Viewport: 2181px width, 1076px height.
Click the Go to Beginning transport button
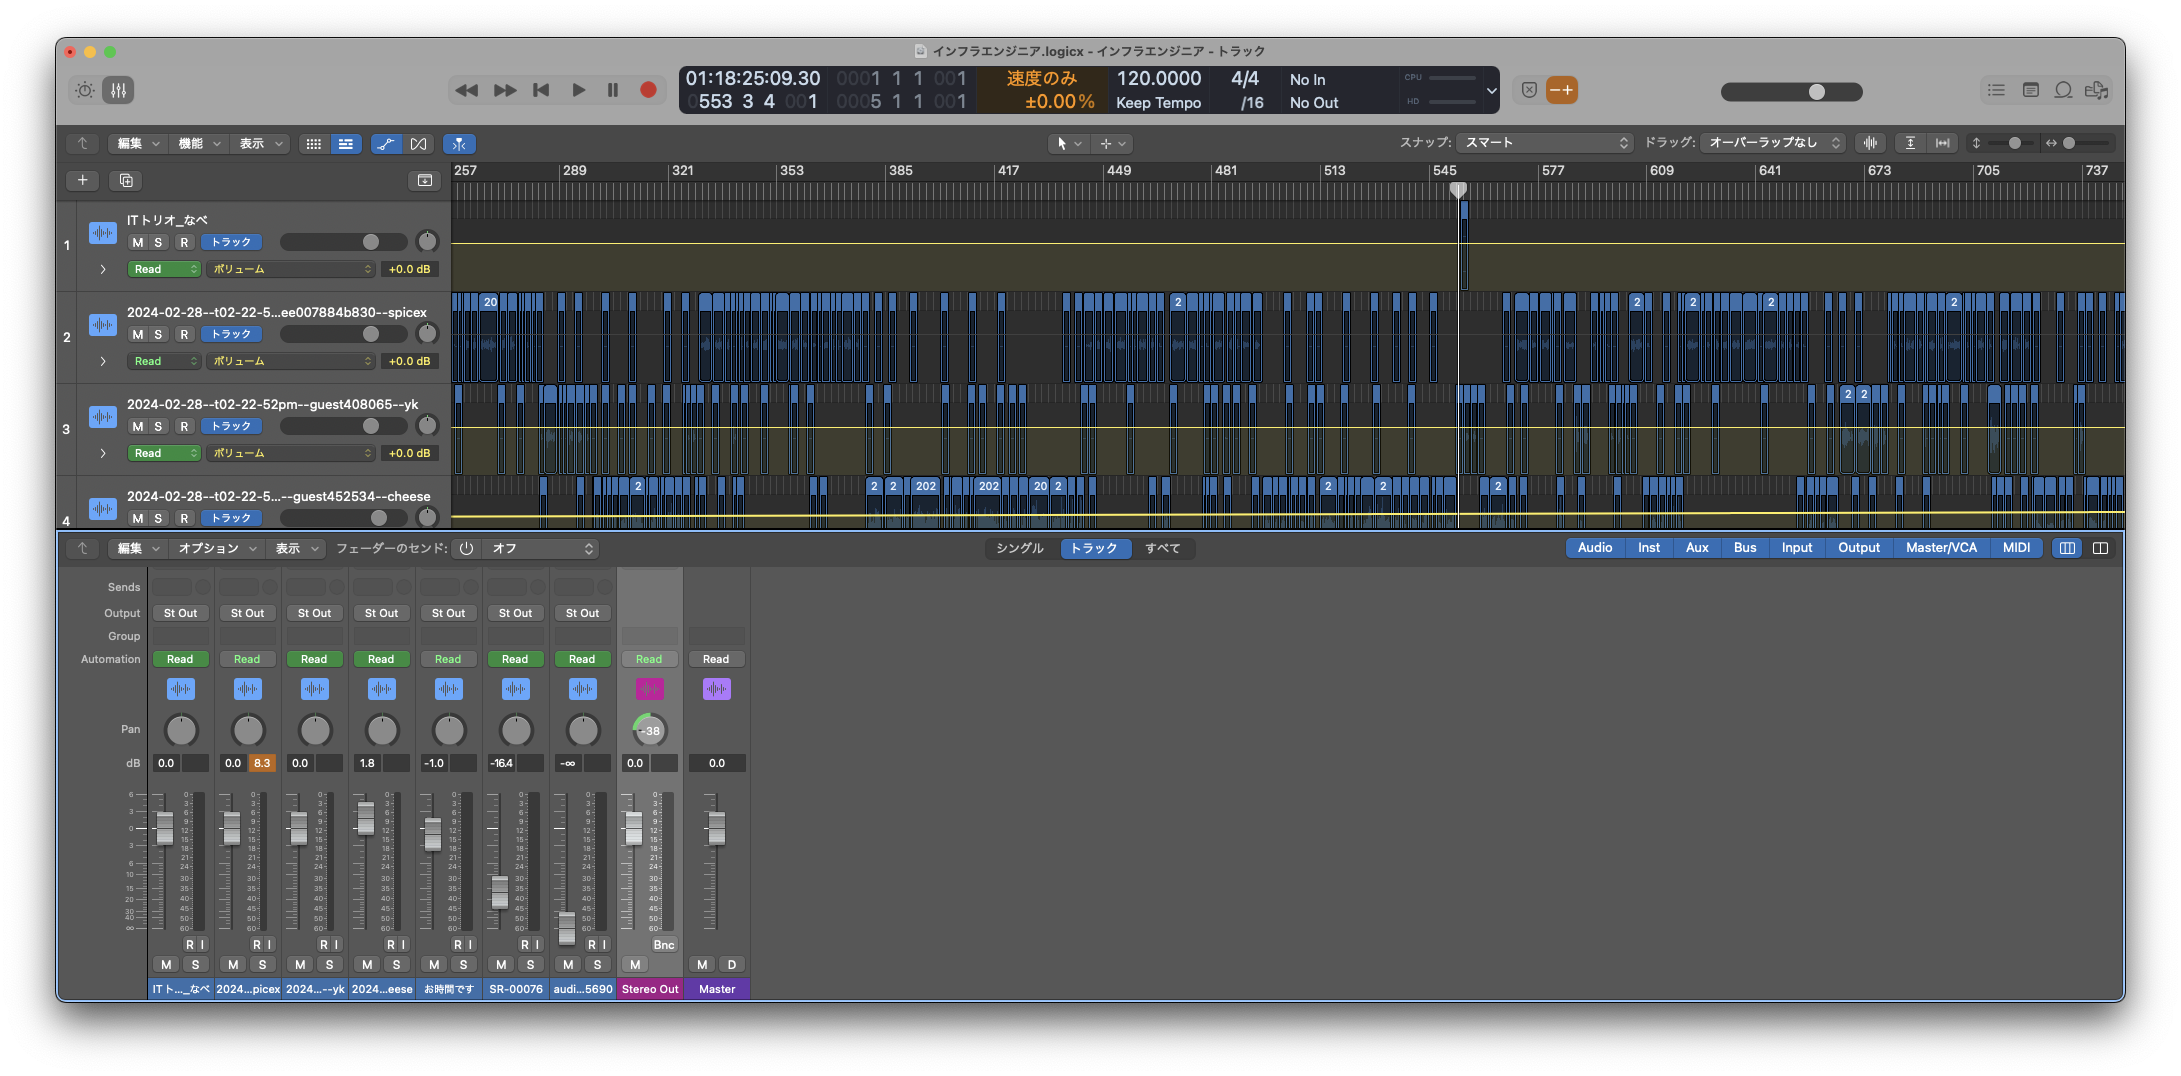[541, 90]
